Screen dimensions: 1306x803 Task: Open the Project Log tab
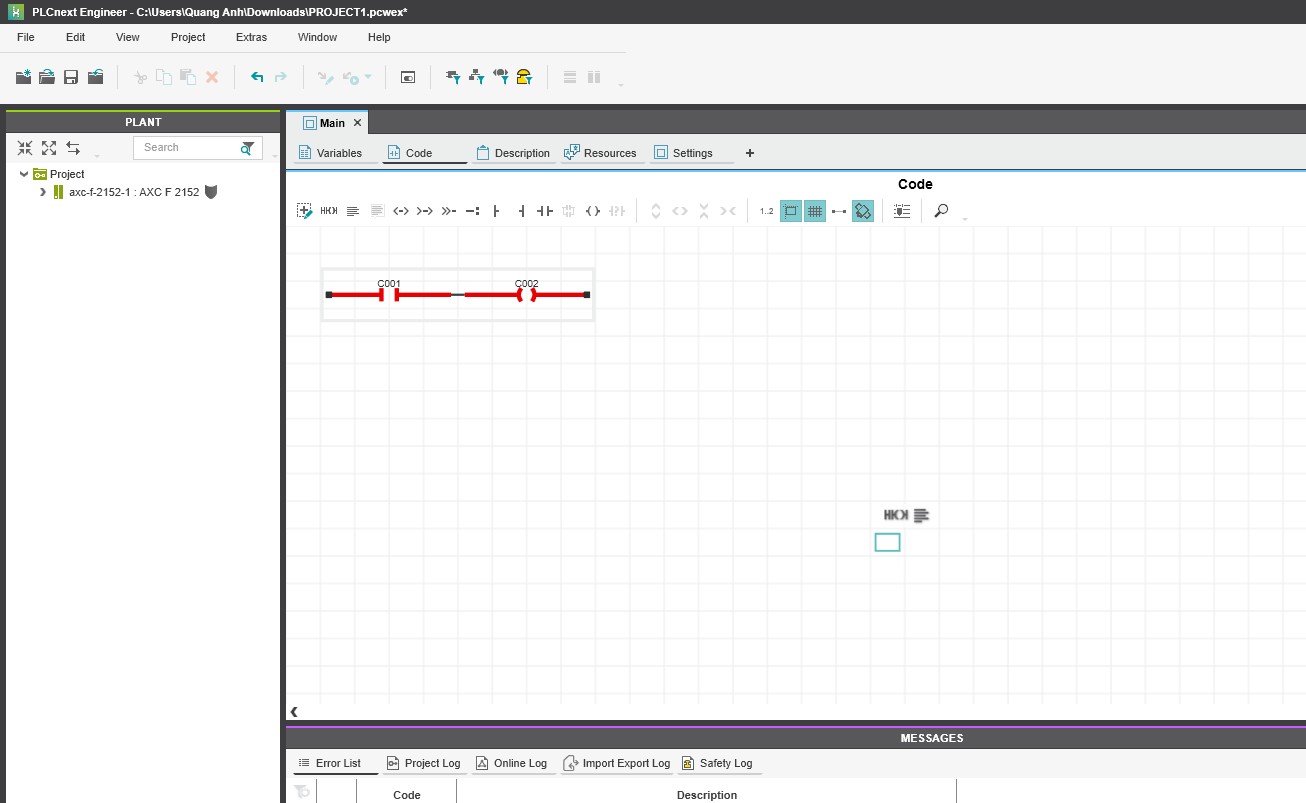coord(422,763)
